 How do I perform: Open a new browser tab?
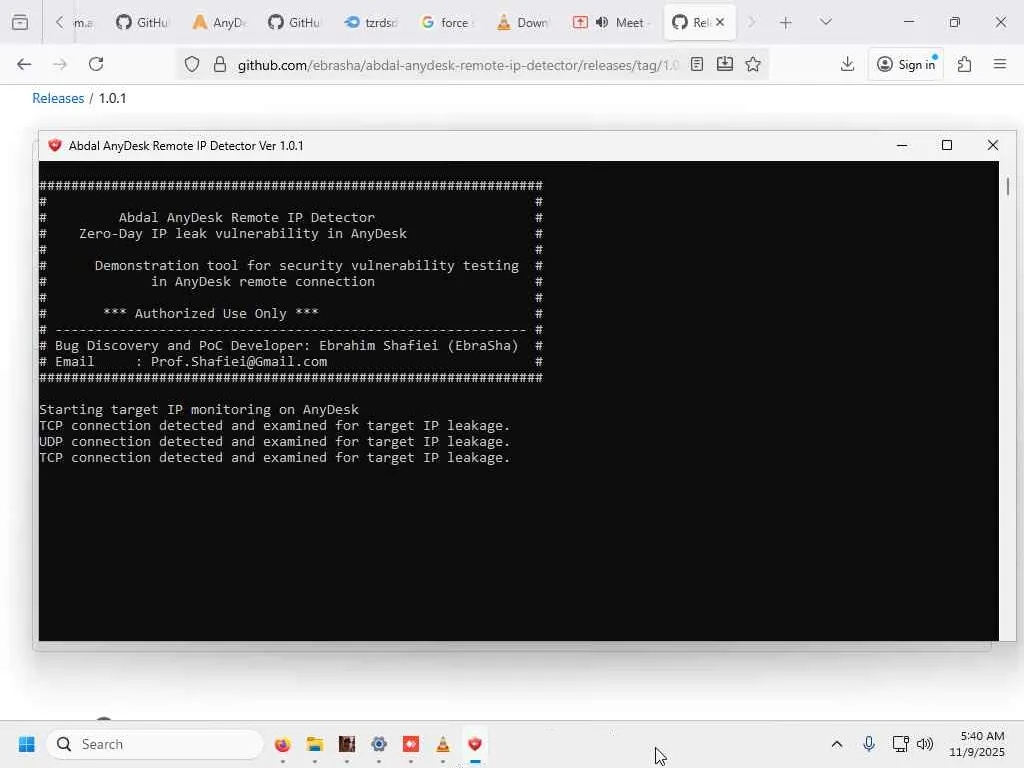coord(786,23)
